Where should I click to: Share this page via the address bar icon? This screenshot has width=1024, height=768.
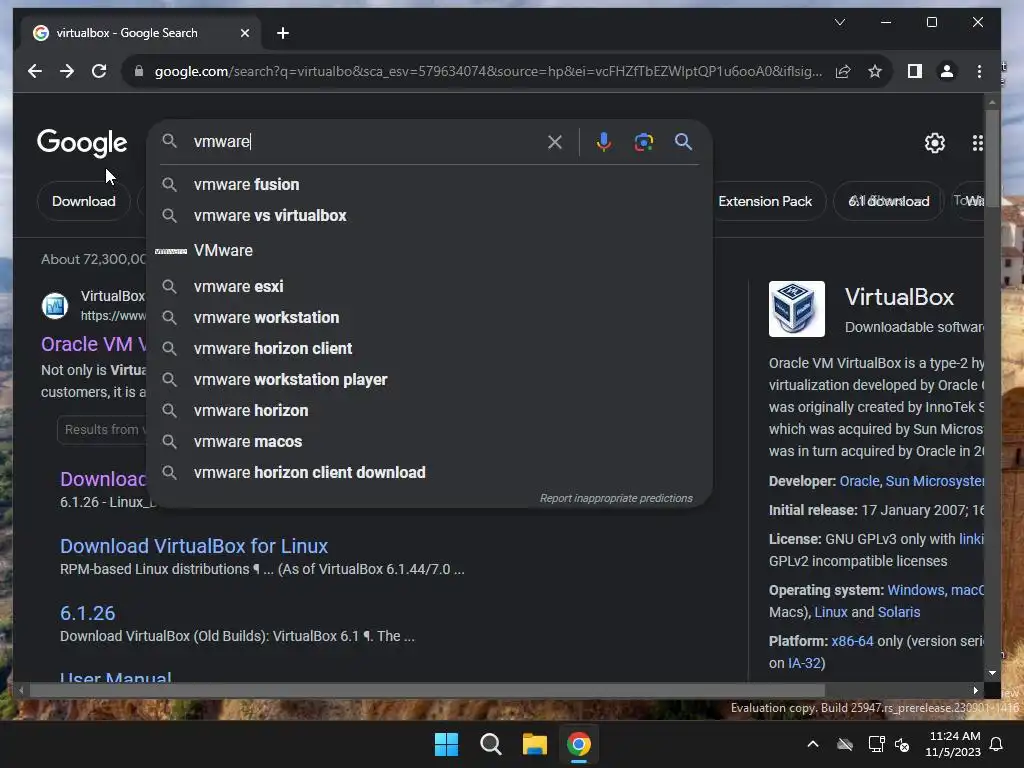tap(842, 71)
